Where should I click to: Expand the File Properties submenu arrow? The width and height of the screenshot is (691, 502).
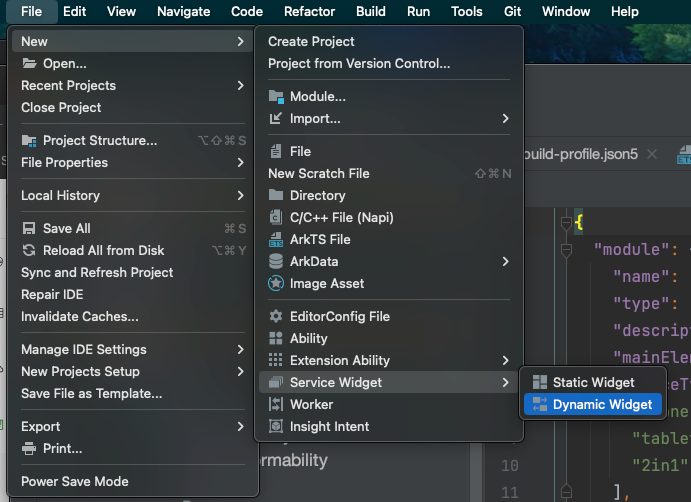(x=240, y=163)
